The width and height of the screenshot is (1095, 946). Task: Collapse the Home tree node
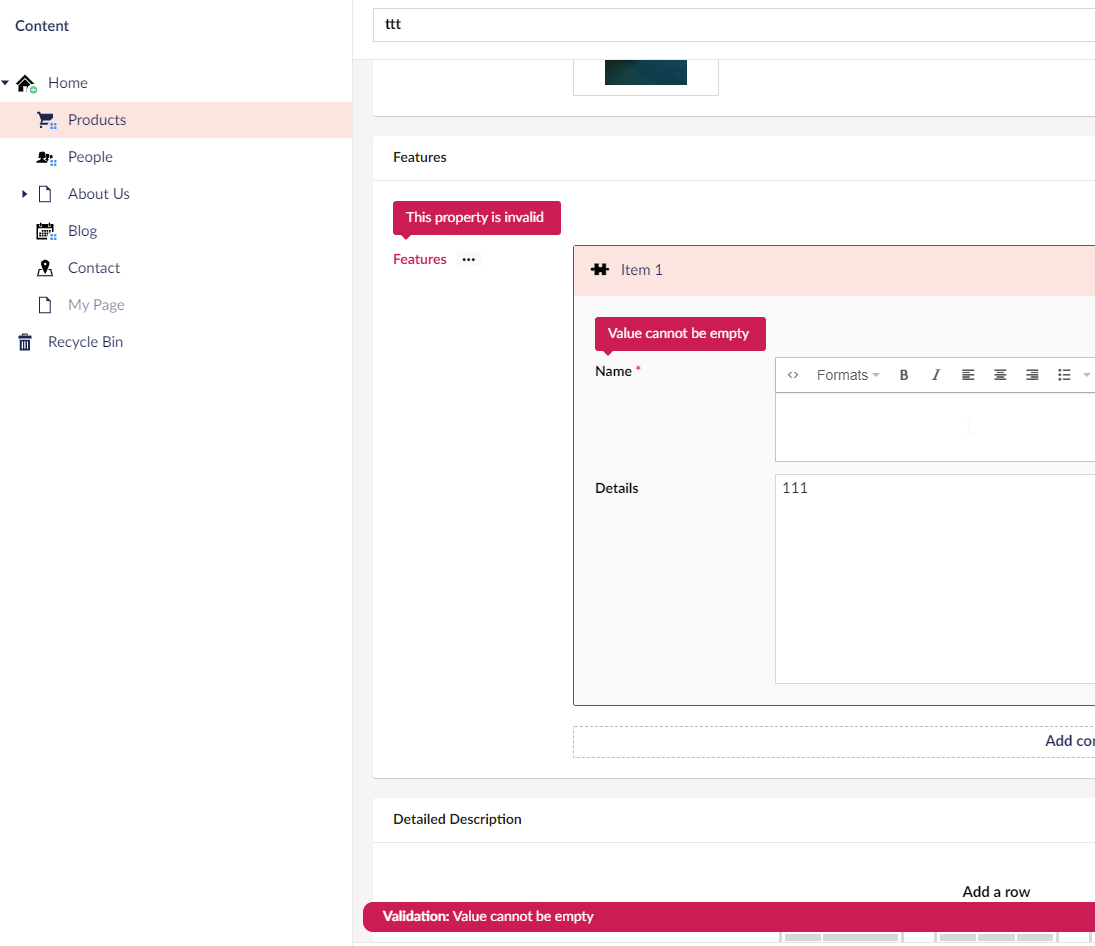[x=7, y=82]
